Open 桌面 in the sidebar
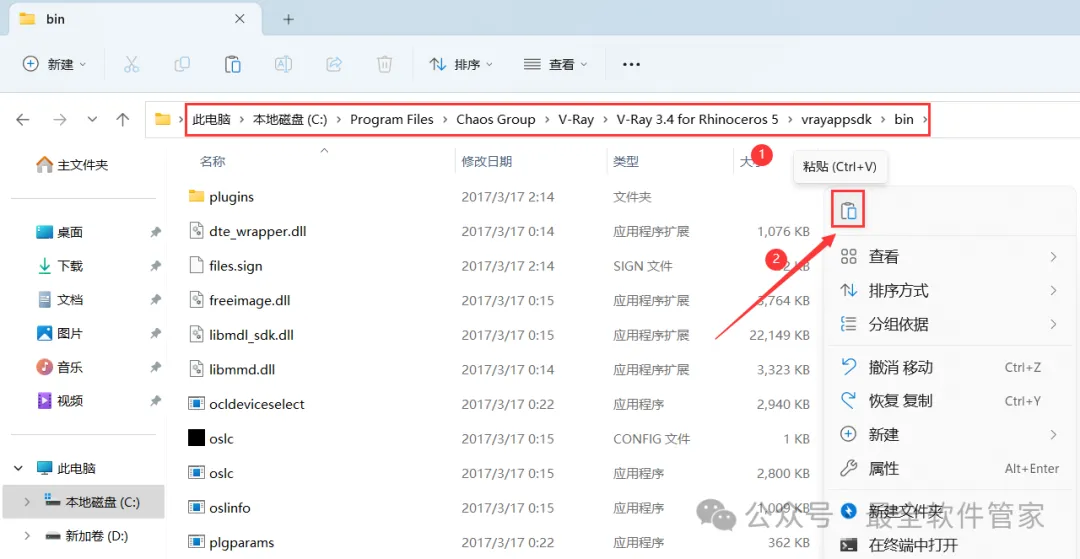 coord(59,233)
